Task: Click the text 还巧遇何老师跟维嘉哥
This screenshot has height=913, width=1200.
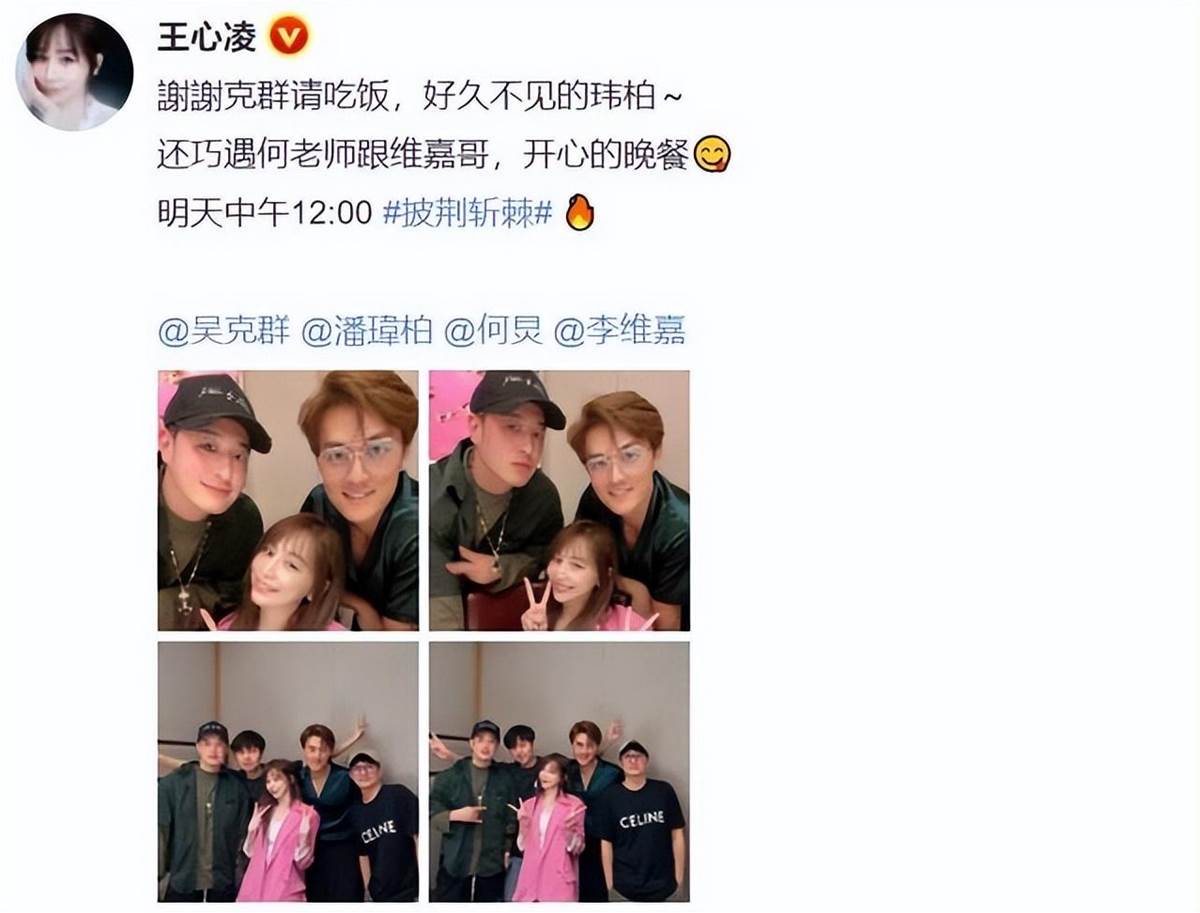Action: tap(321, 155)
